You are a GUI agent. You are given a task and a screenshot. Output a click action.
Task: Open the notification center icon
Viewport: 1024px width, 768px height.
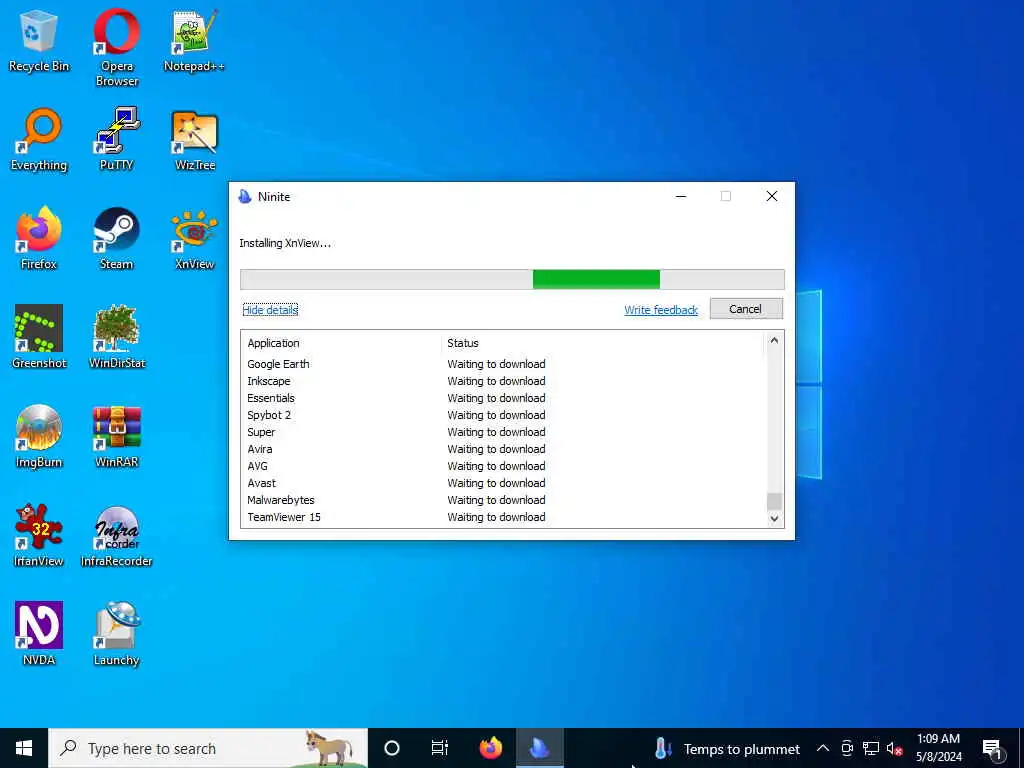click(x=993, y=748)
